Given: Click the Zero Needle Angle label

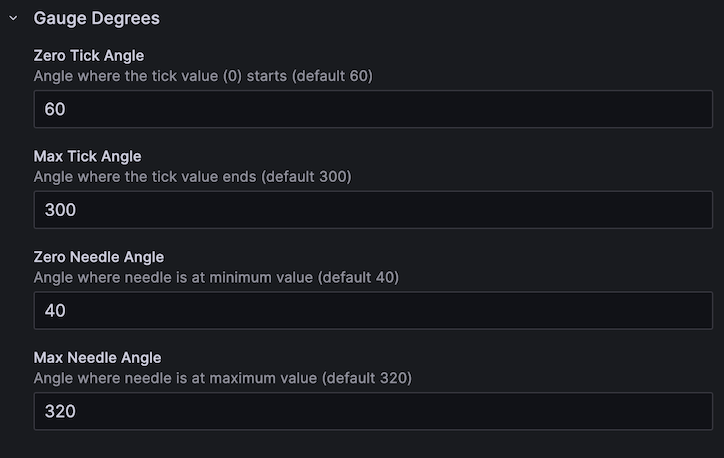Looking at the screenshot, I should pyautogui.click(x=98, y=257).
